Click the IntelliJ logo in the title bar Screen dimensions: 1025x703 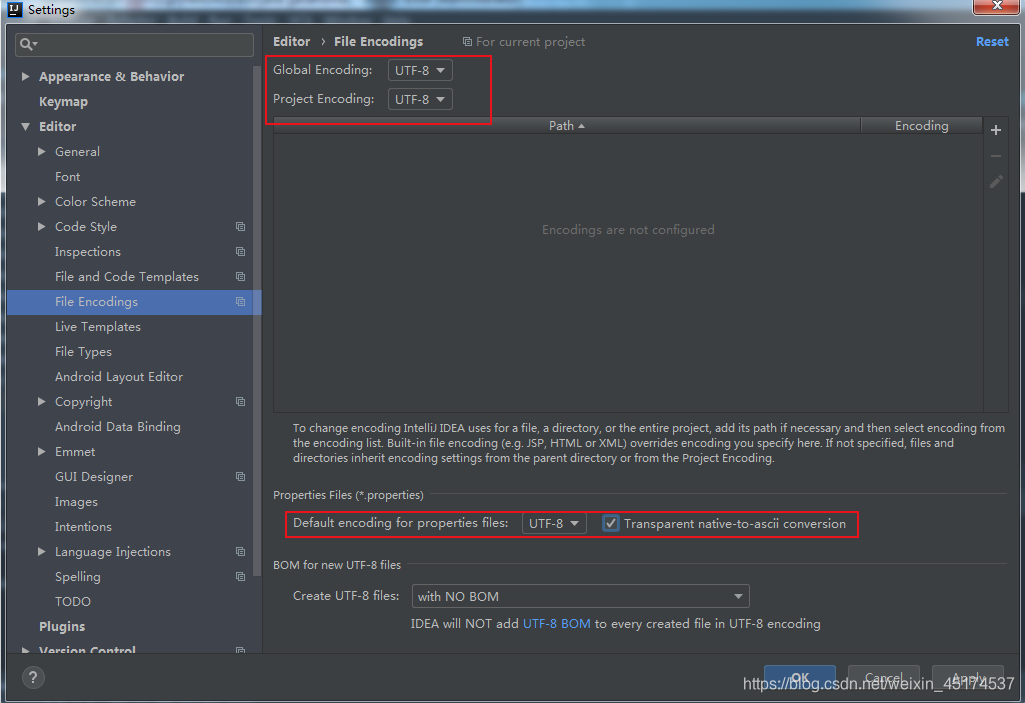(15, 9)
